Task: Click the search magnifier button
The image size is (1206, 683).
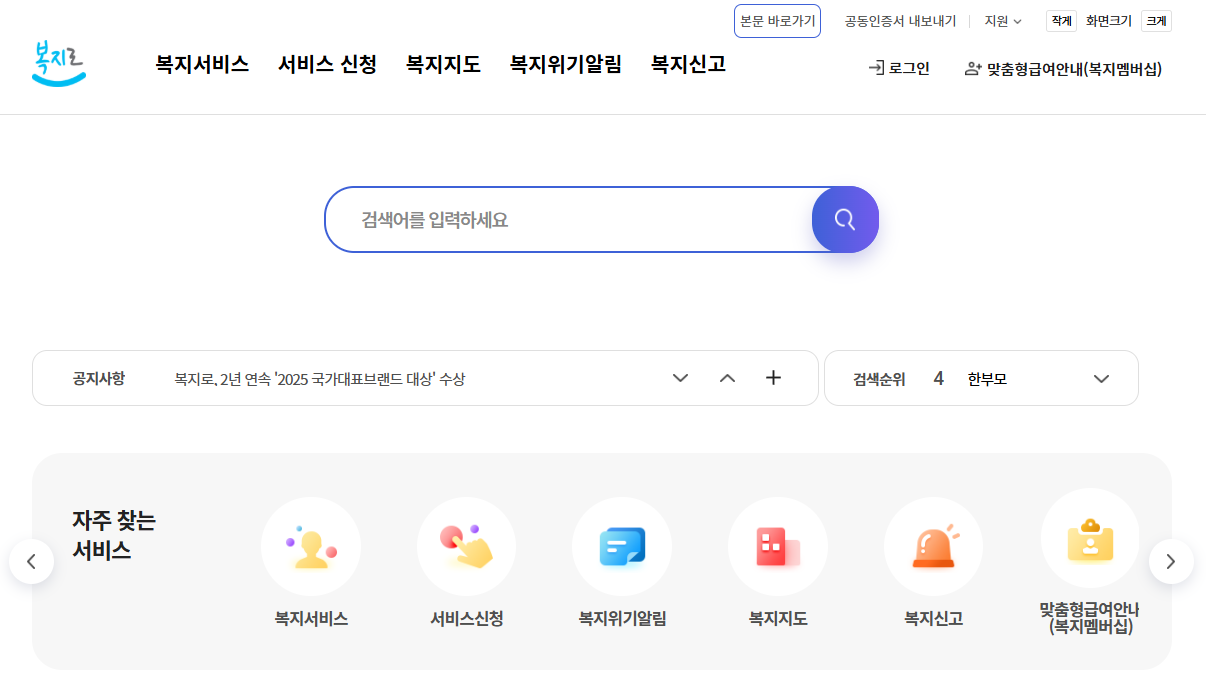Action: click(x=845, y=219)
